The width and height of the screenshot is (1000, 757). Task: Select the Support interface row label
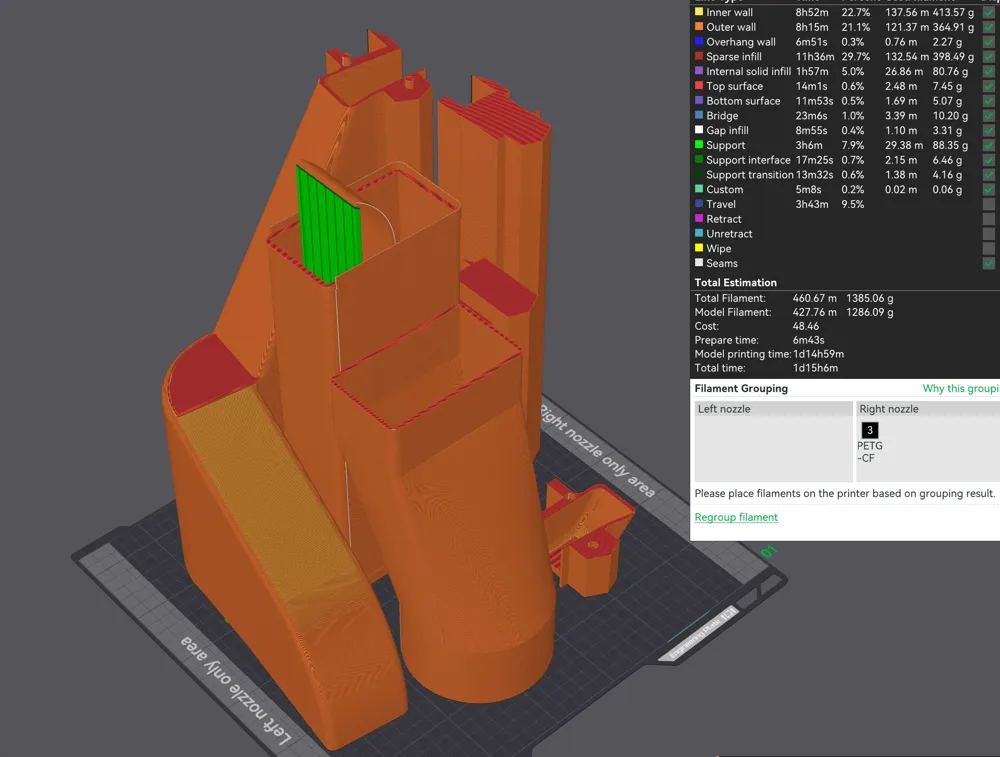point(748,160)
